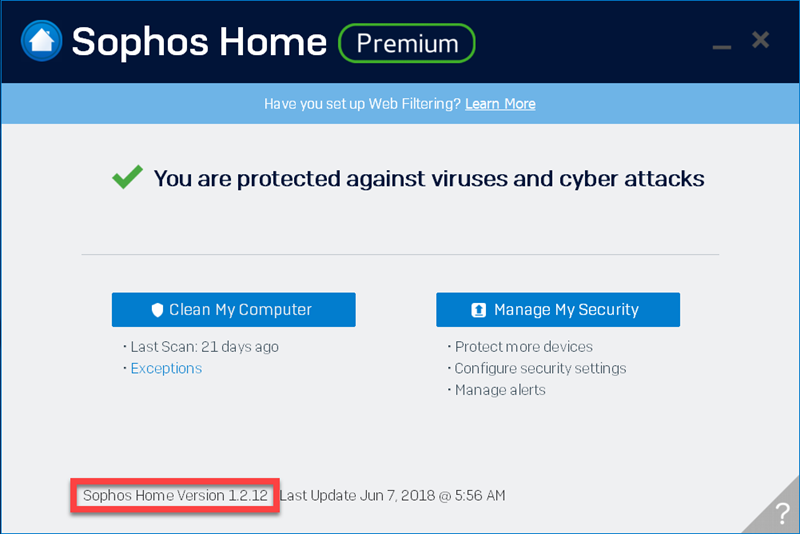Viewport: 800px width, 534px height.
Task: Click the Protect more devices item
Action: [524, 347]
